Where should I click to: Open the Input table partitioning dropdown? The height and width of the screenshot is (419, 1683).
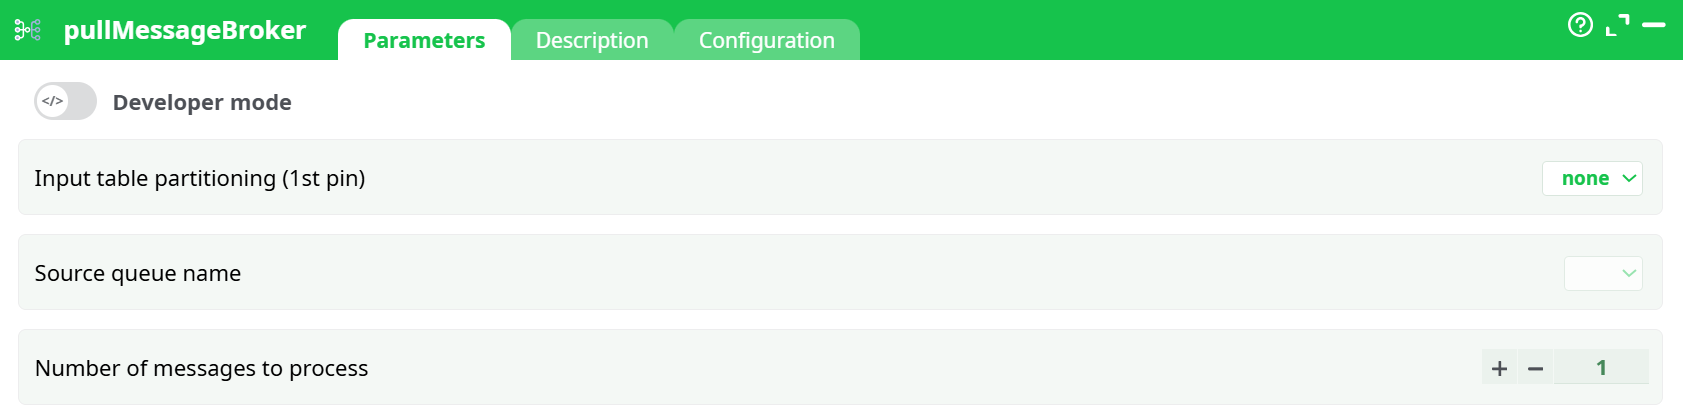[x=1591, y=178]
